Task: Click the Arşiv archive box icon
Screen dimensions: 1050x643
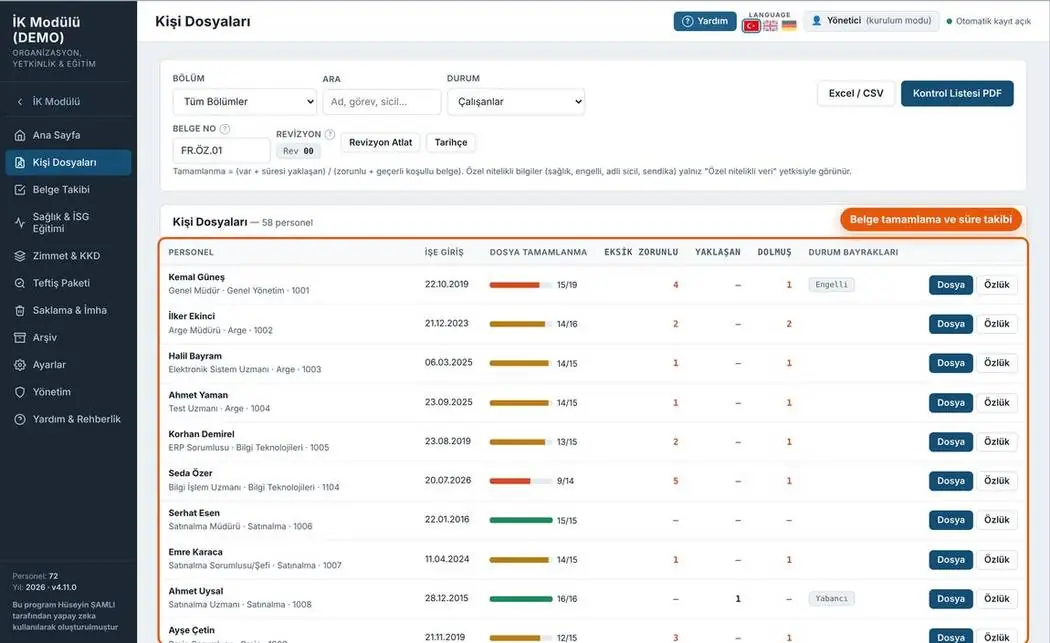Action: 20,338
